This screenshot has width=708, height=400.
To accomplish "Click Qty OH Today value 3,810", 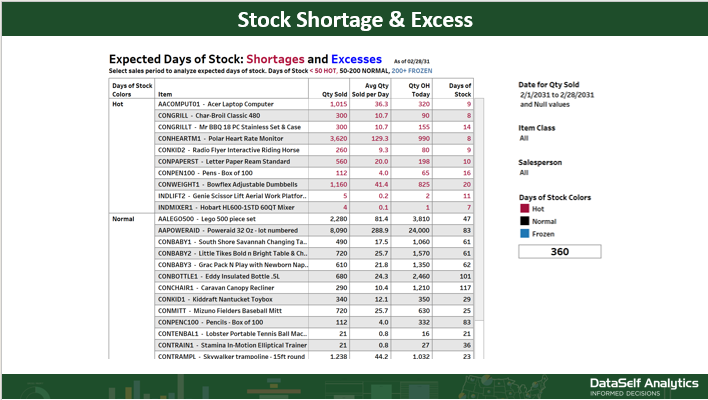I will [x=421, y=219].
